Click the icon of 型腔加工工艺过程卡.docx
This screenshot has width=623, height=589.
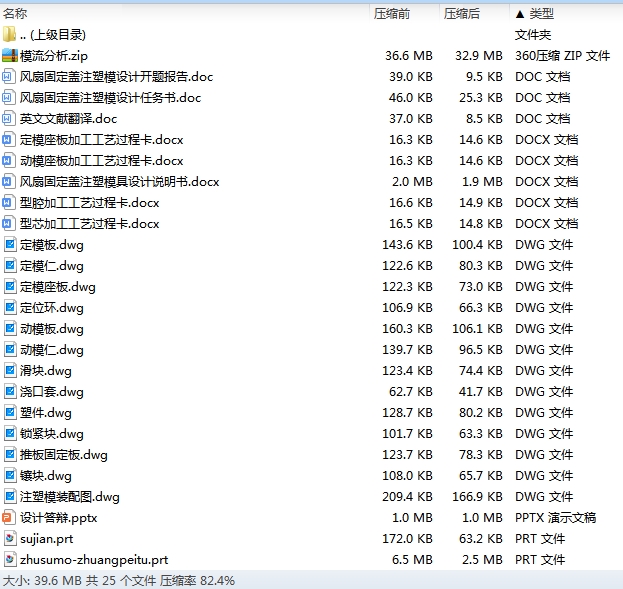(x=8, y=203)
